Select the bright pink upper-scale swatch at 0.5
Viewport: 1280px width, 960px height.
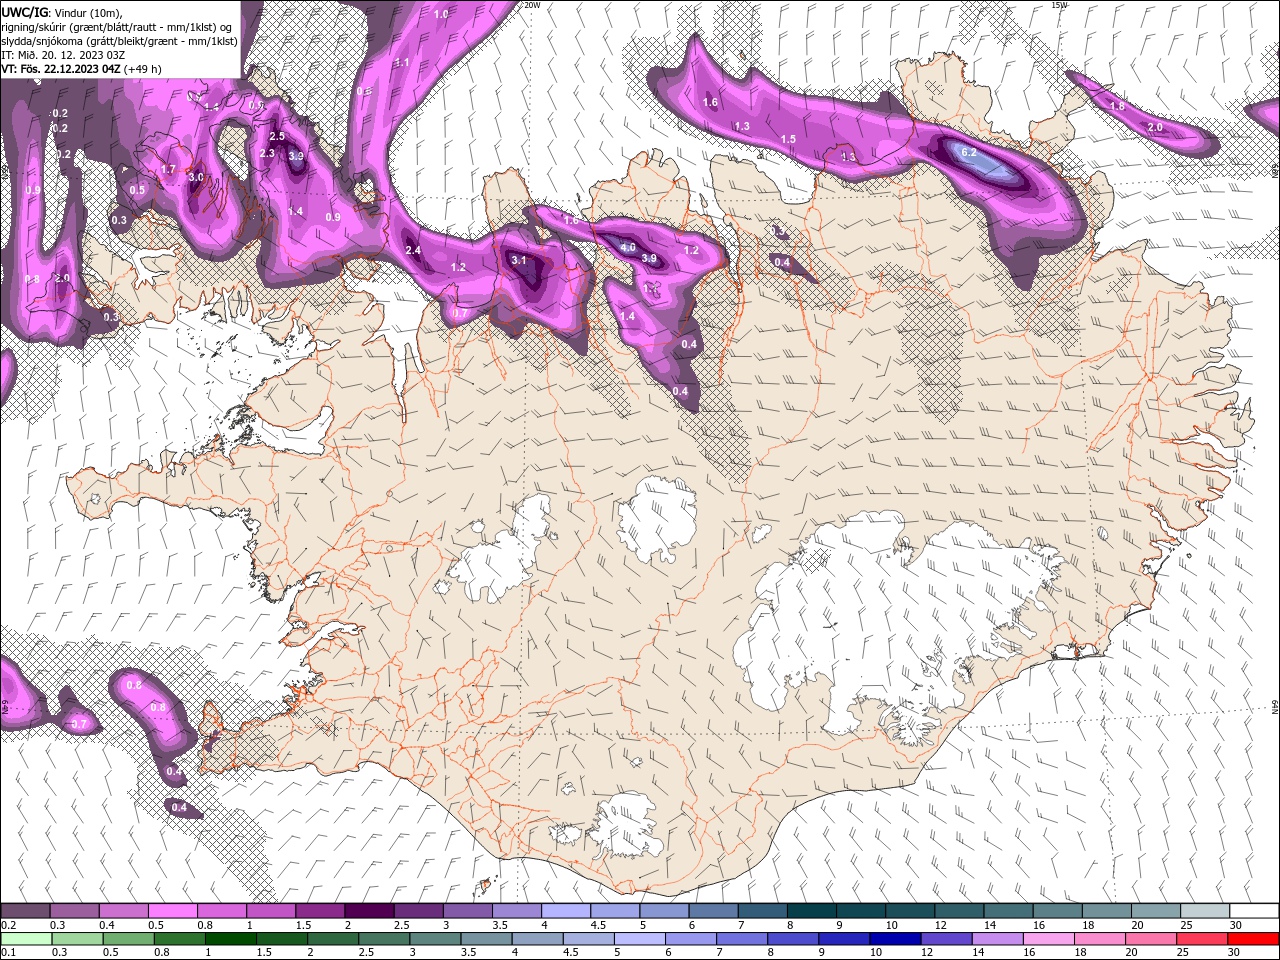pos(172,911)
